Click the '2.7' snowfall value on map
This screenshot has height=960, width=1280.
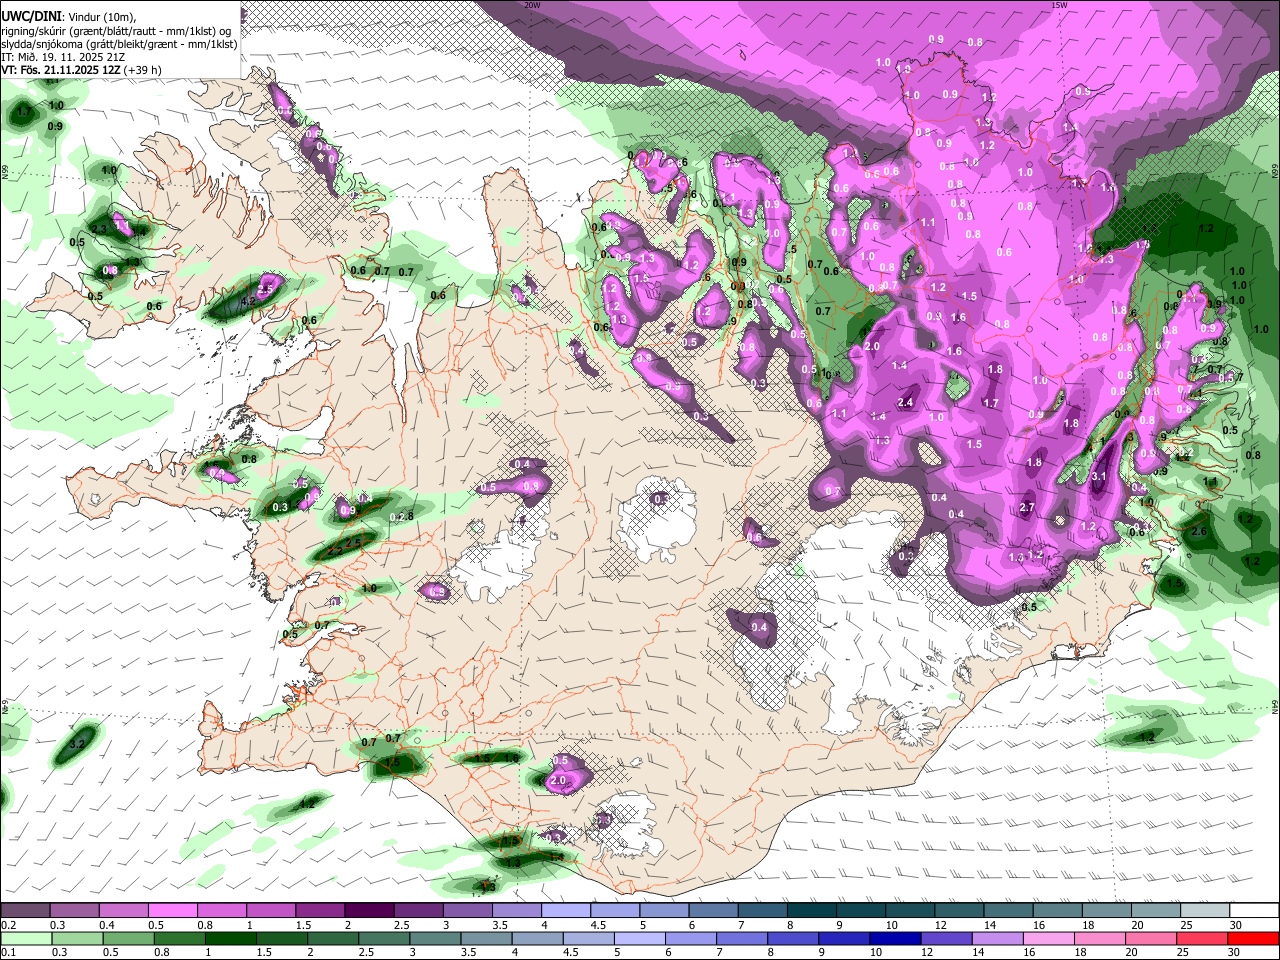coord(1027,508)
